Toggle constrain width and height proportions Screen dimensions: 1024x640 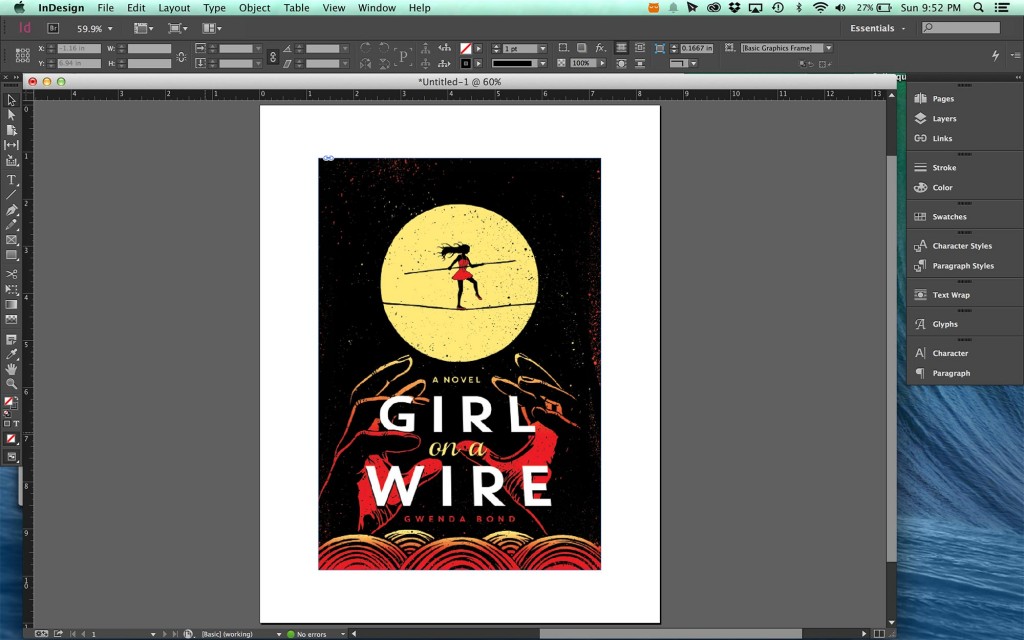pyautogui.click(x=182, y=56)
